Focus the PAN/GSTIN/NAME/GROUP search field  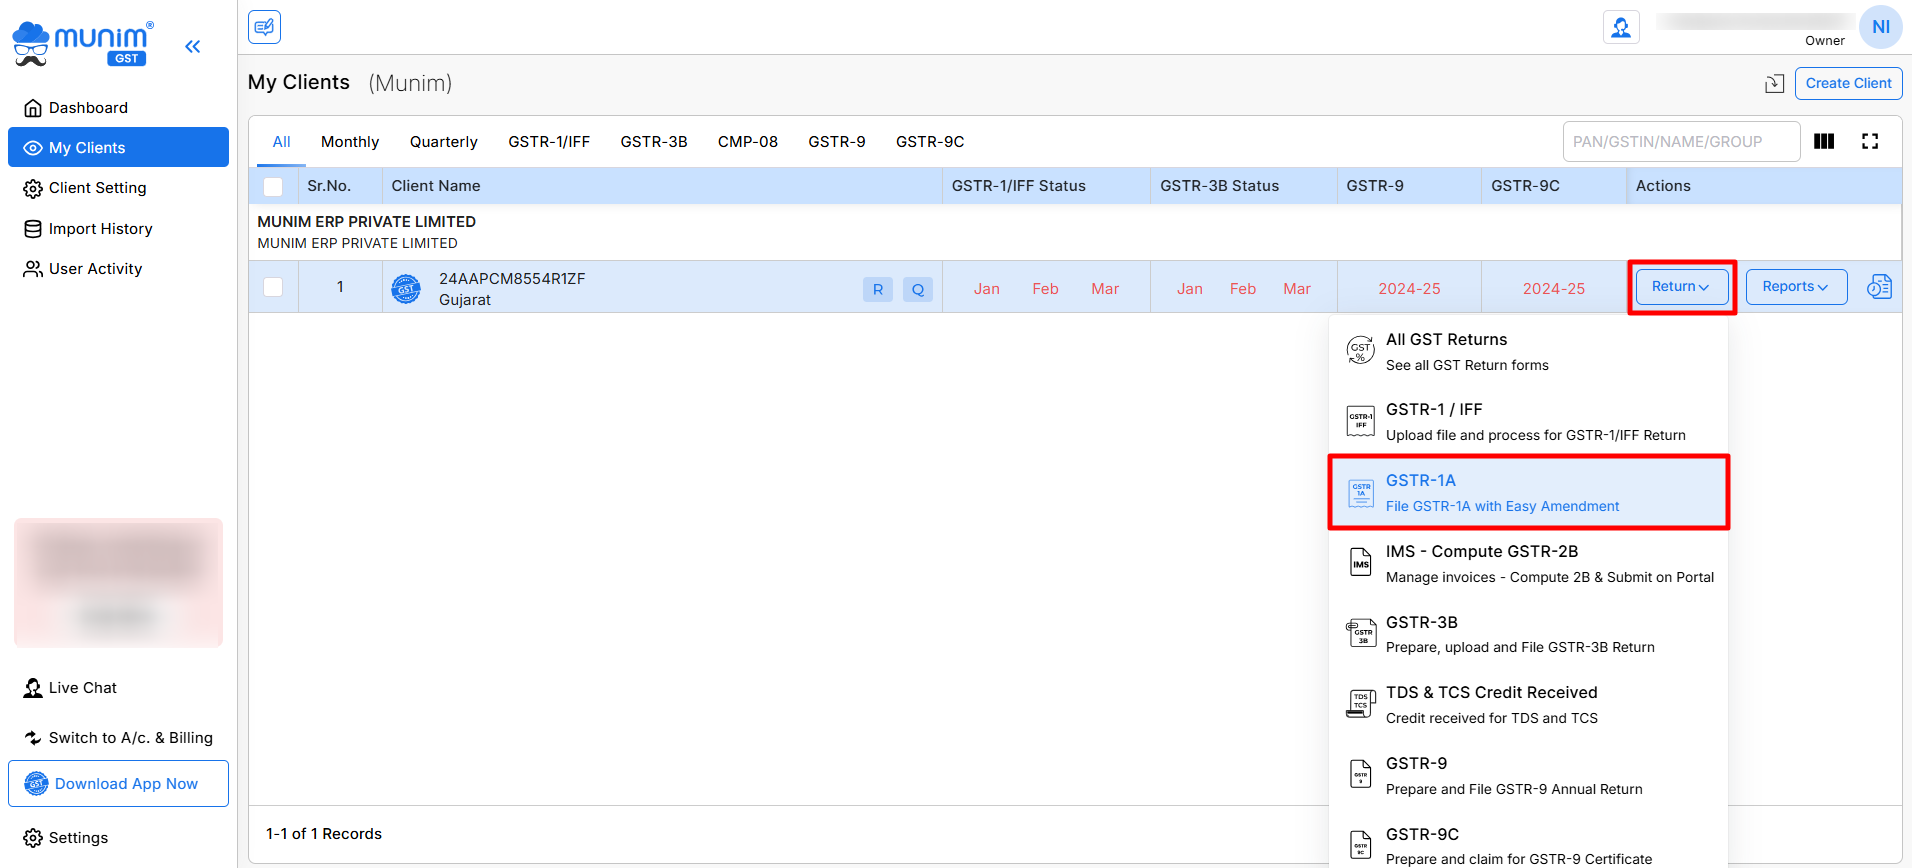pos(1680,142)
